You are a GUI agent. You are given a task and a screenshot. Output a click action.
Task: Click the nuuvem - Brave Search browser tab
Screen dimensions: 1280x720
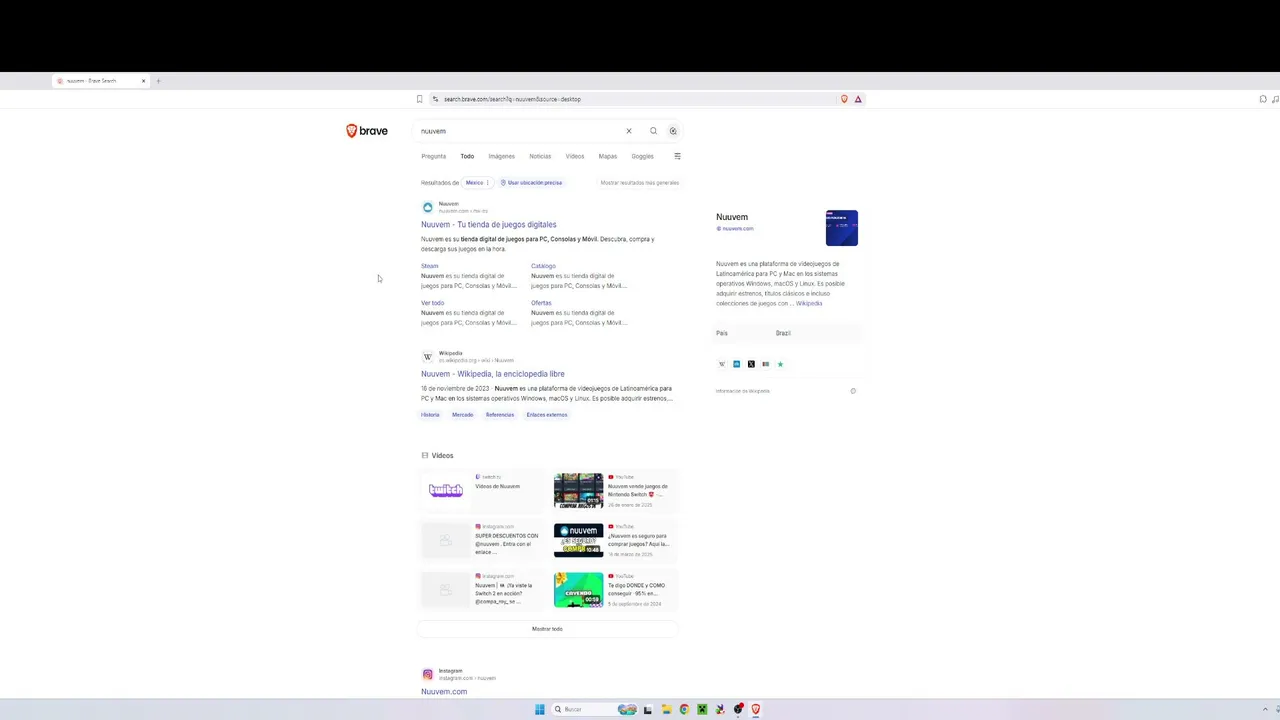100,81
